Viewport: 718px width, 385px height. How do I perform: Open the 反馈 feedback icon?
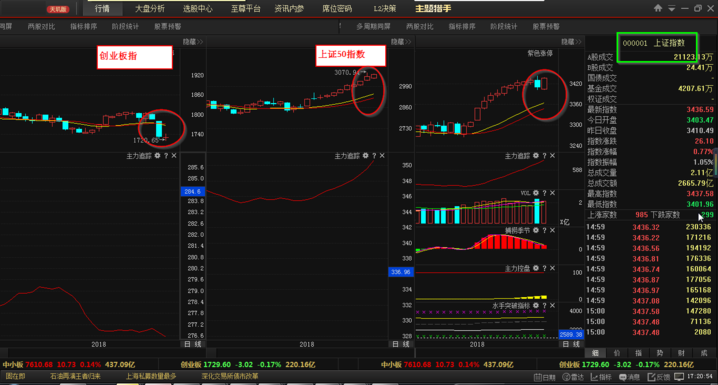(658, 377)
